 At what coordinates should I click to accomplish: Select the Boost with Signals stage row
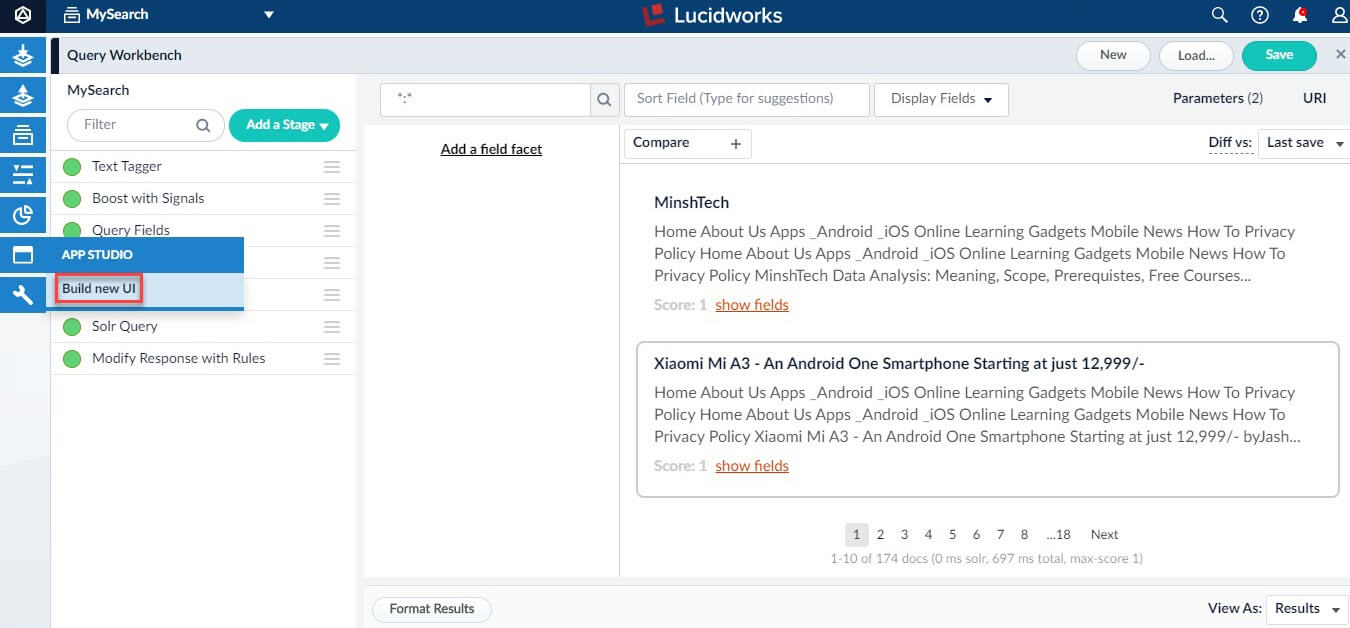click(x=203, y=199)
